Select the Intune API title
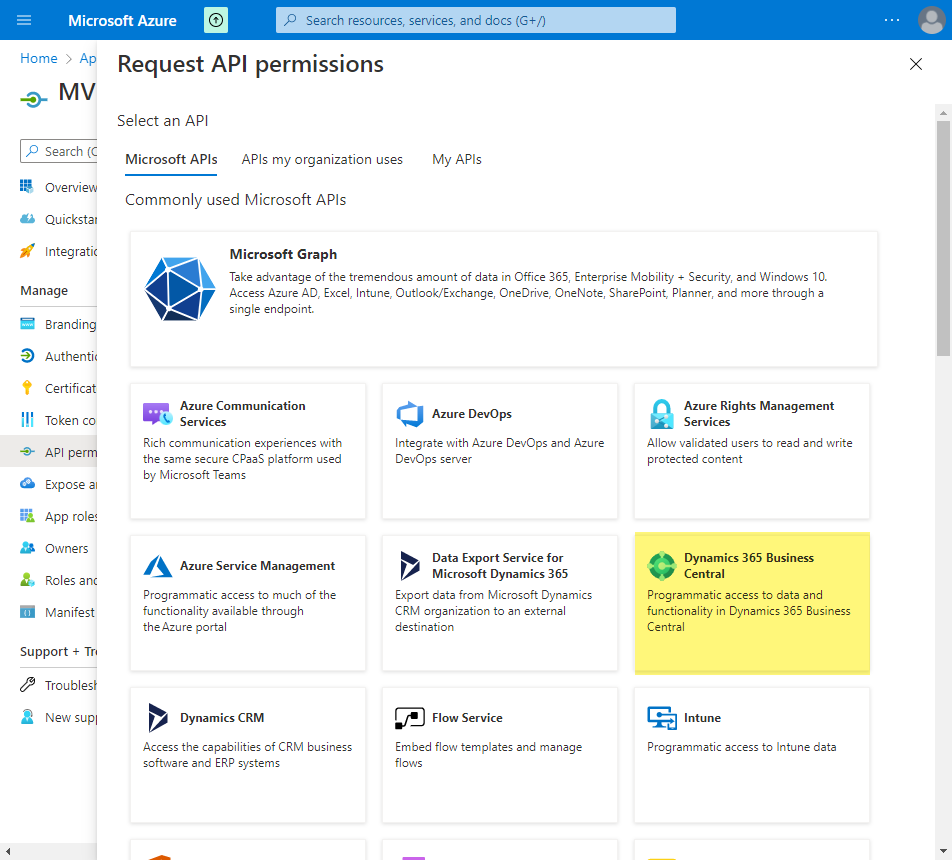 tap(702, 717)
